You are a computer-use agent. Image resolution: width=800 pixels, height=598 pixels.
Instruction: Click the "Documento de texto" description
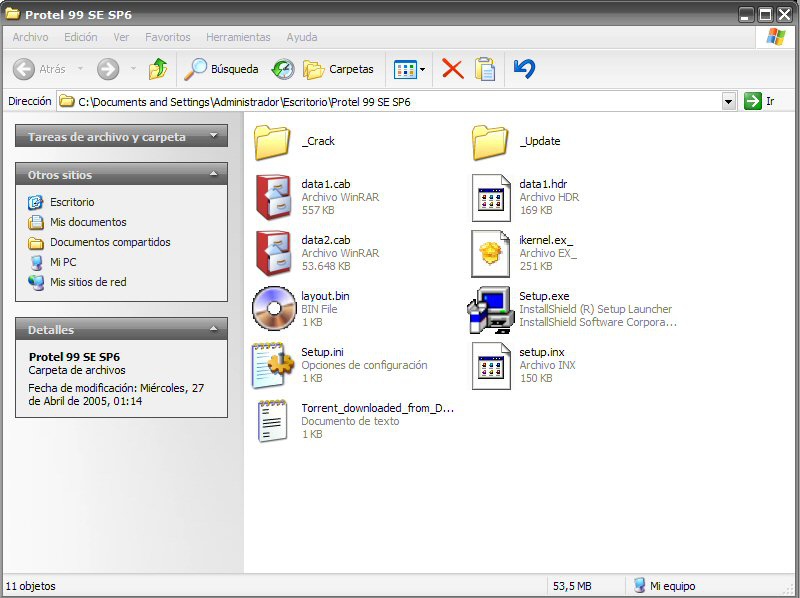350,421
